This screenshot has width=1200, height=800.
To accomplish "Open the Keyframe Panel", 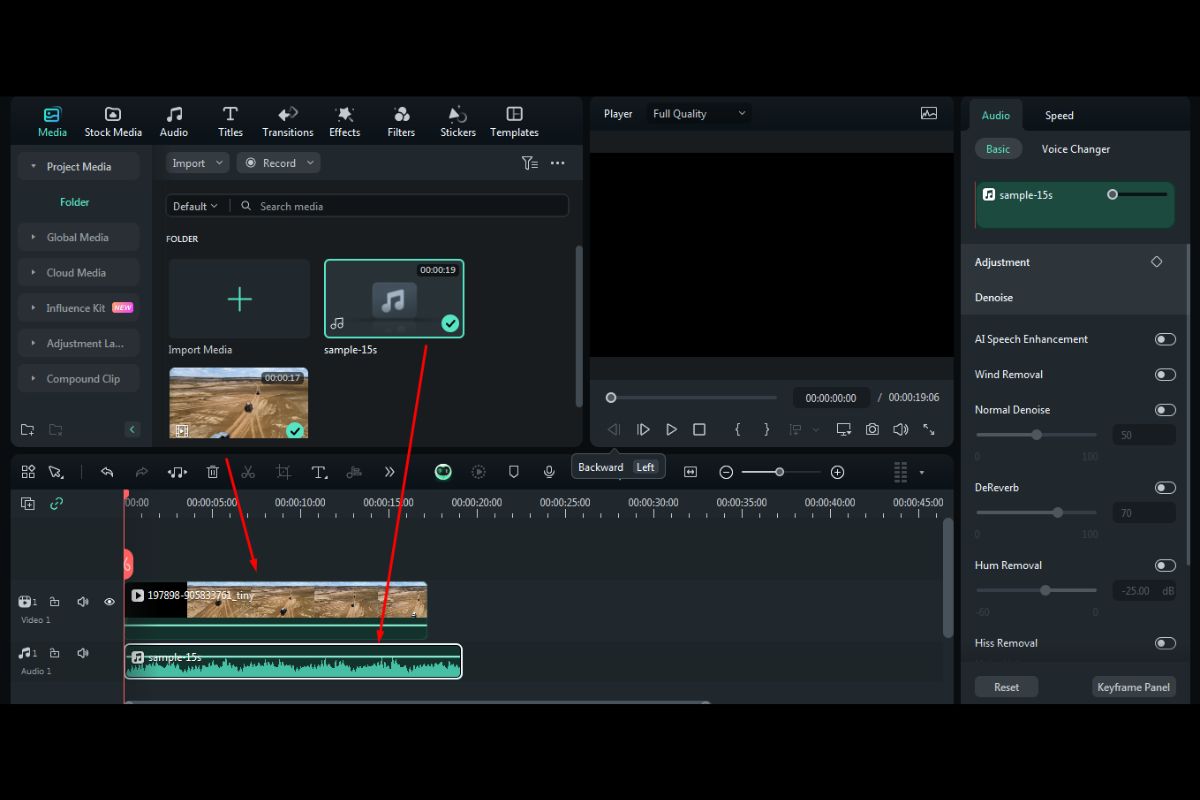I will tap(1133, 687).
